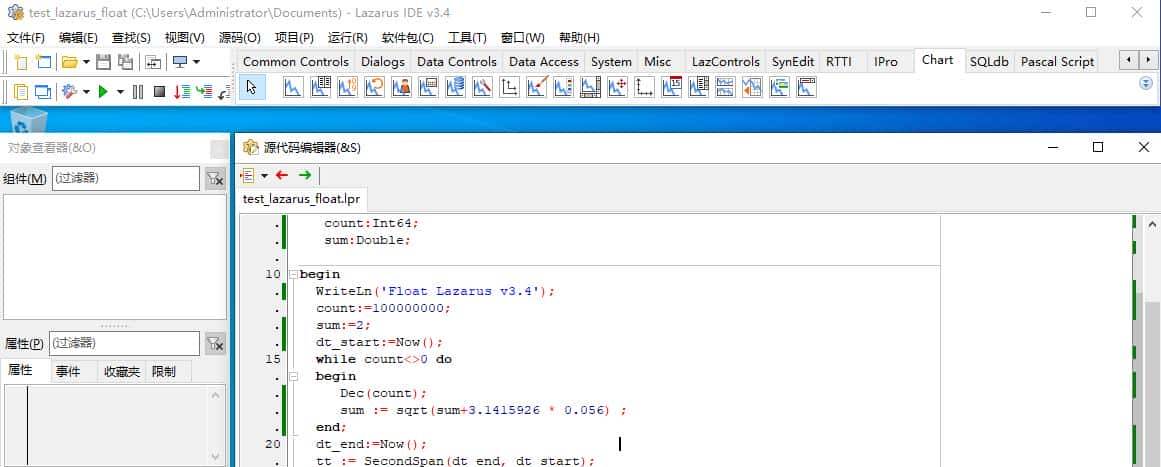Select the chart icon with red move arrows
Image resolution: width=1161 pixels, height=467 pixels.
pos(618,87)
